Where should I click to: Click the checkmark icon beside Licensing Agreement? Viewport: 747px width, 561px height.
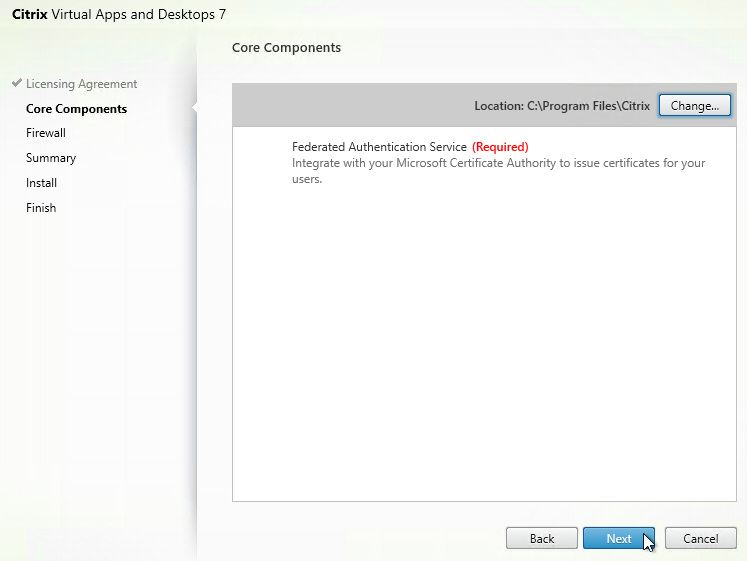(17, 83)
